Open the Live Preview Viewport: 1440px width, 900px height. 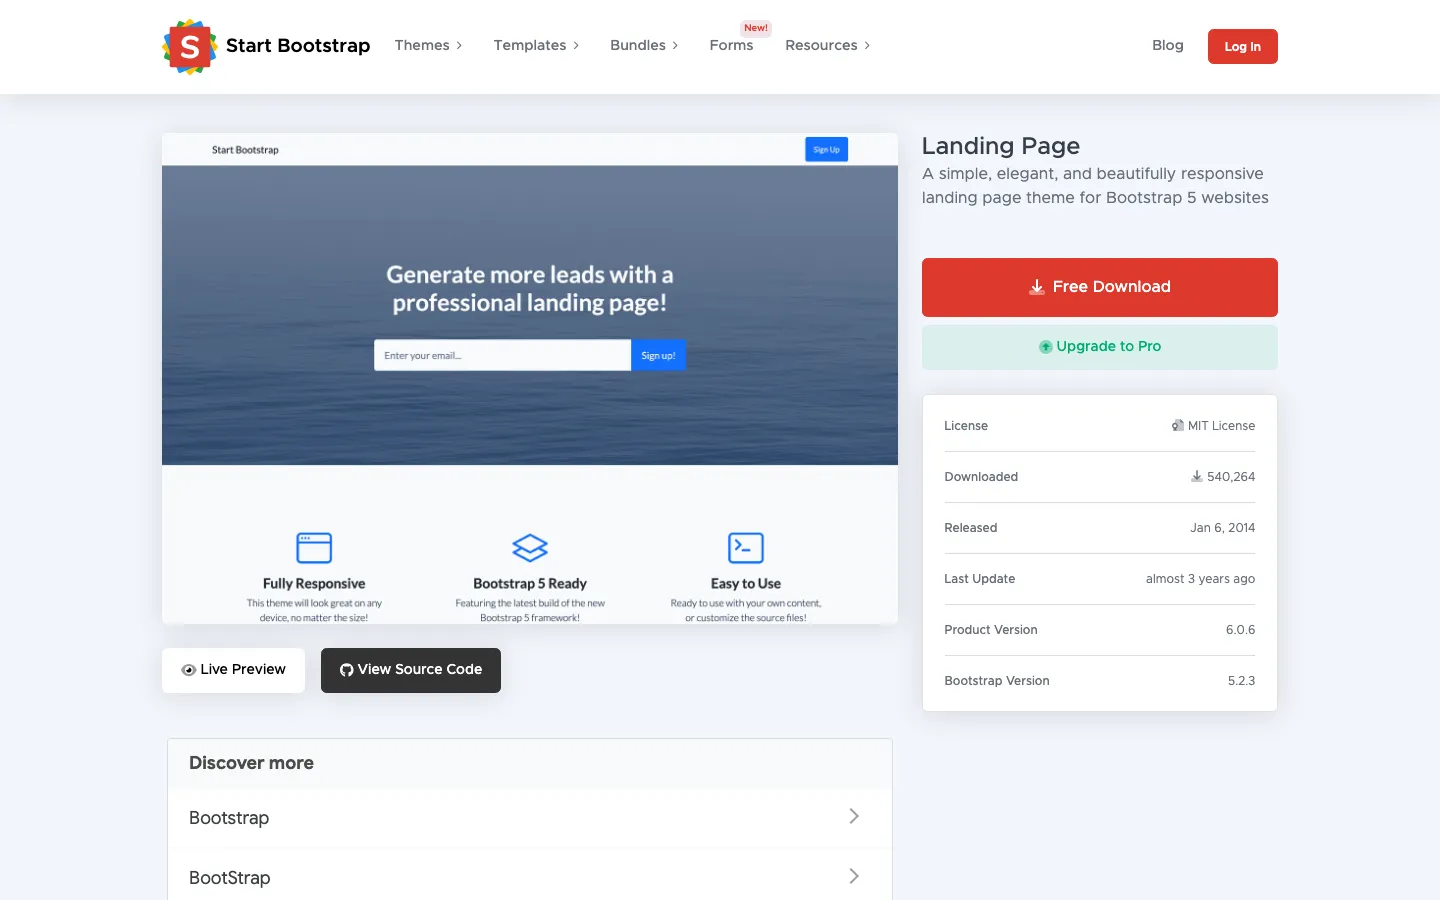coord(233,670)
